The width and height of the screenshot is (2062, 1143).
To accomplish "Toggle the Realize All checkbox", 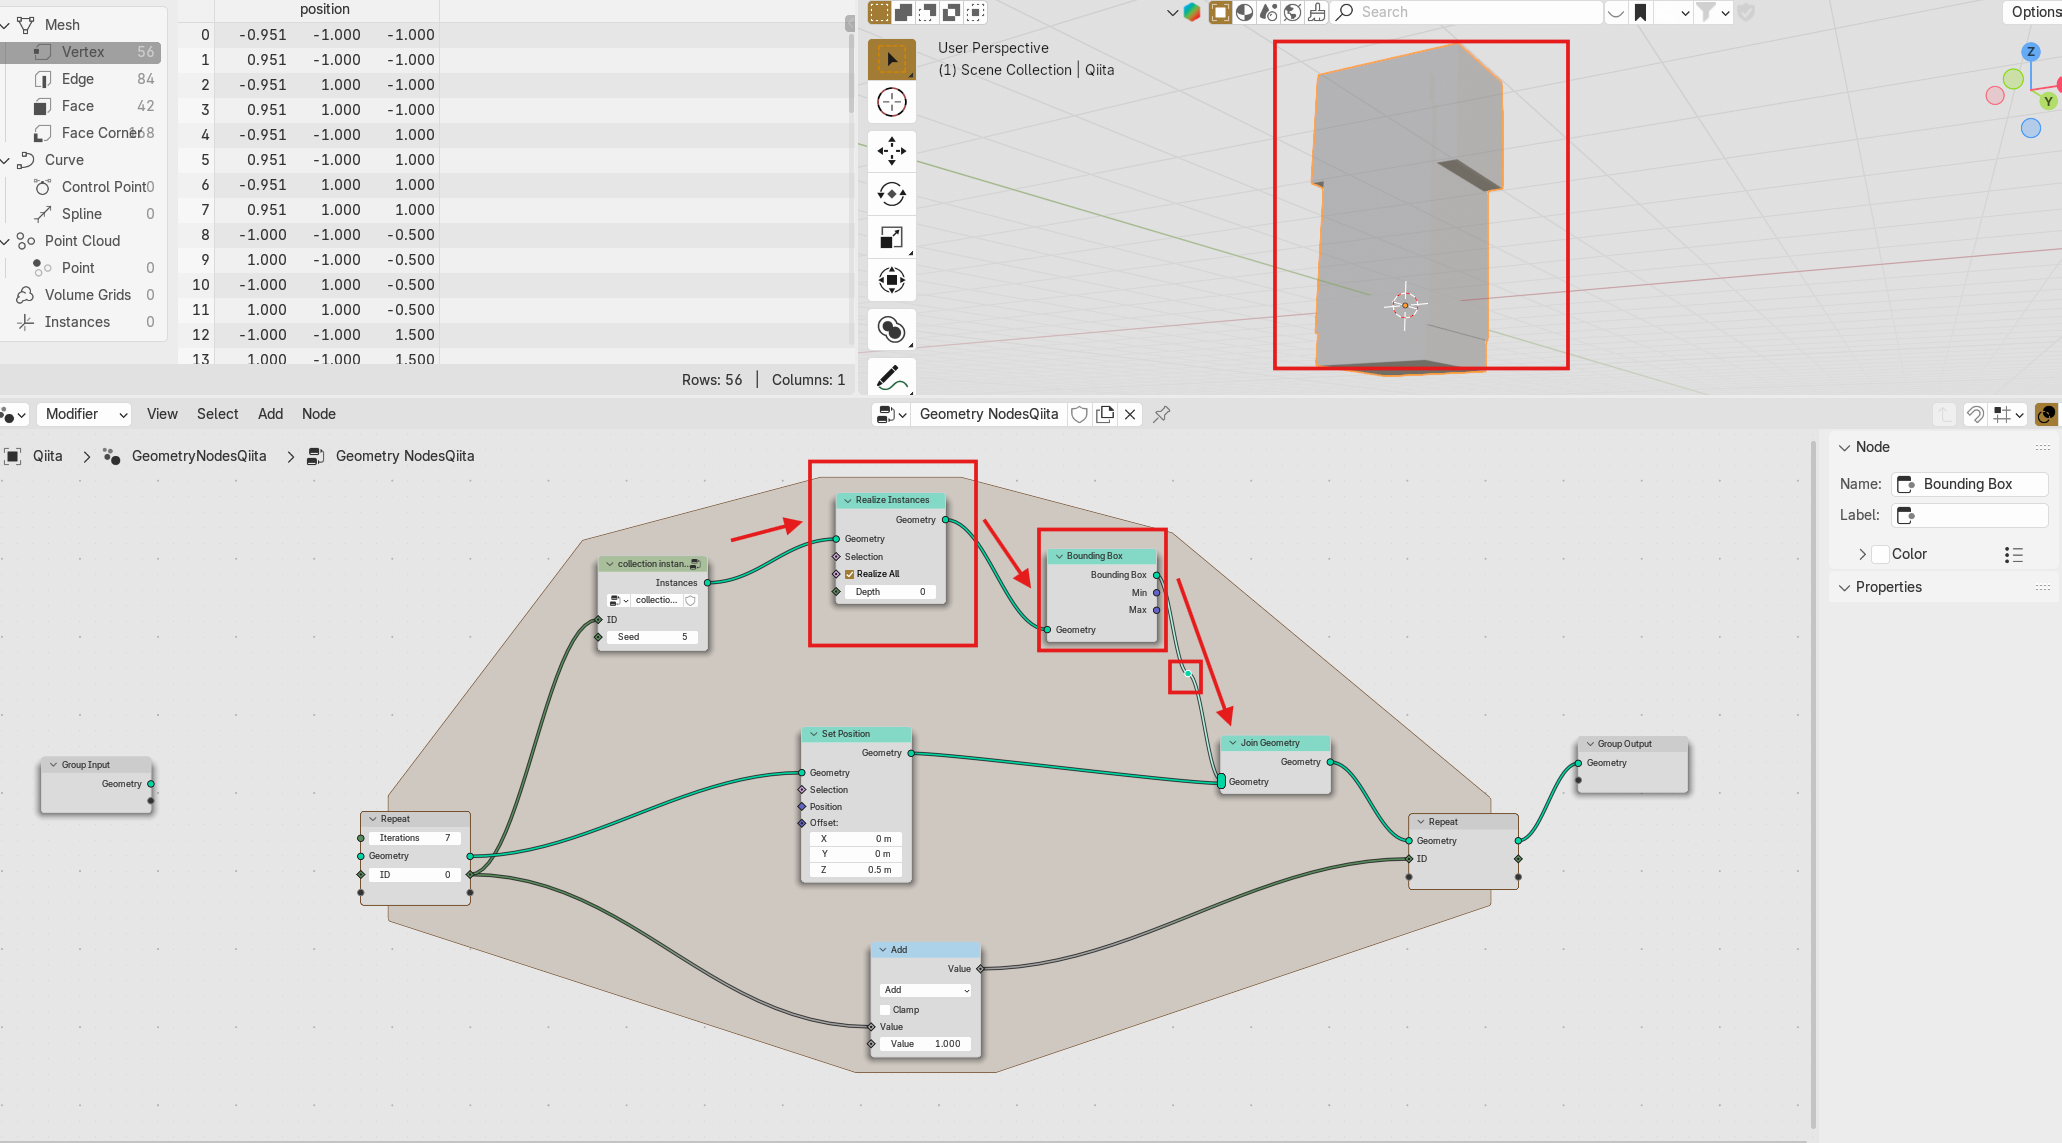I will pyautogui.click(x=849, y=574).
